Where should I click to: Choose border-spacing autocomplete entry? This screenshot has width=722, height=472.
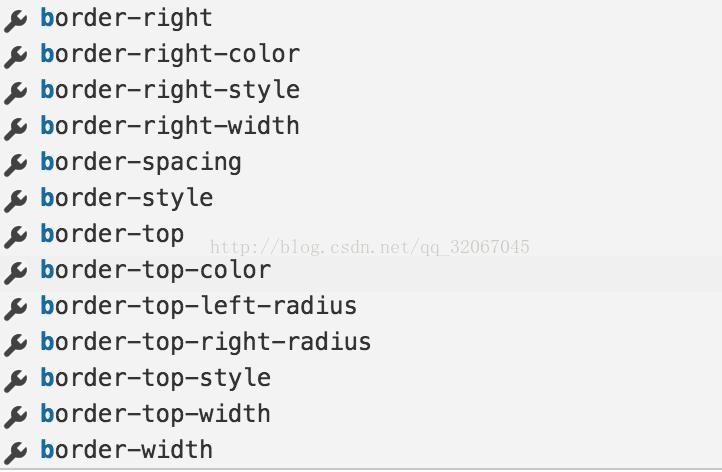click(361, 162)
